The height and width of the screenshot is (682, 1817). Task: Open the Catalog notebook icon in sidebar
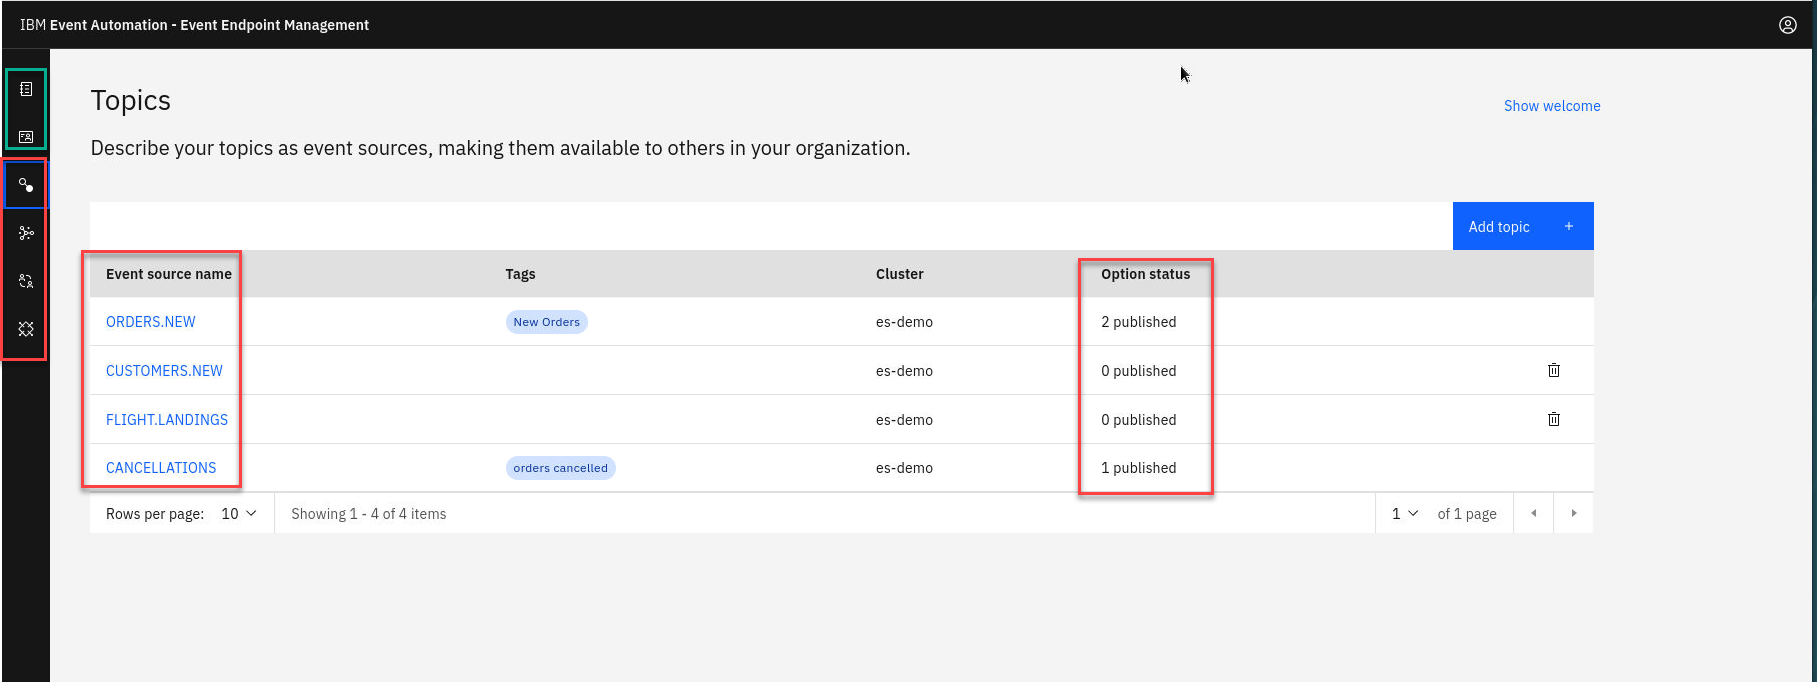[x=26, y=90]
